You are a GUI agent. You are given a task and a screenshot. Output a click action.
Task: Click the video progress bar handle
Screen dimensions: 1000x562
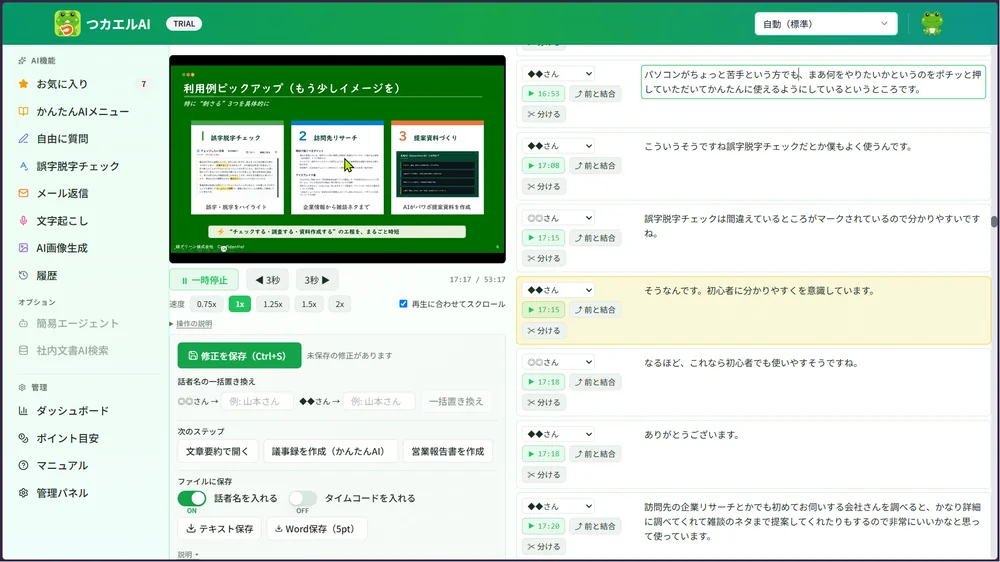[x=224, y=249]
